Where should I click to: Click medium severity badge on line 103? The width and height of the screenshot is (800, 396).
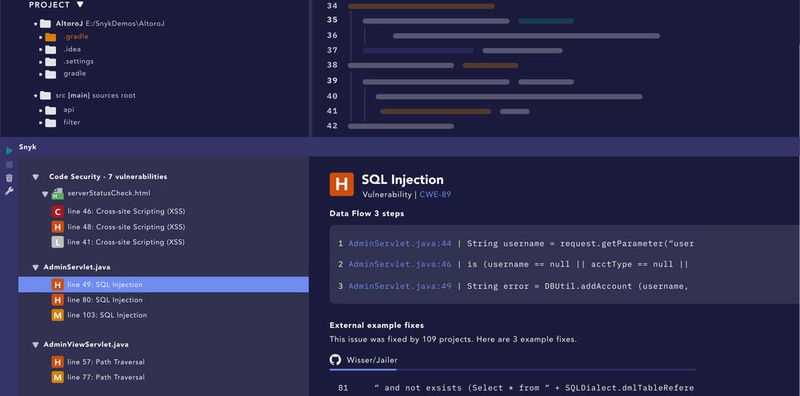(x=58, y=315)
